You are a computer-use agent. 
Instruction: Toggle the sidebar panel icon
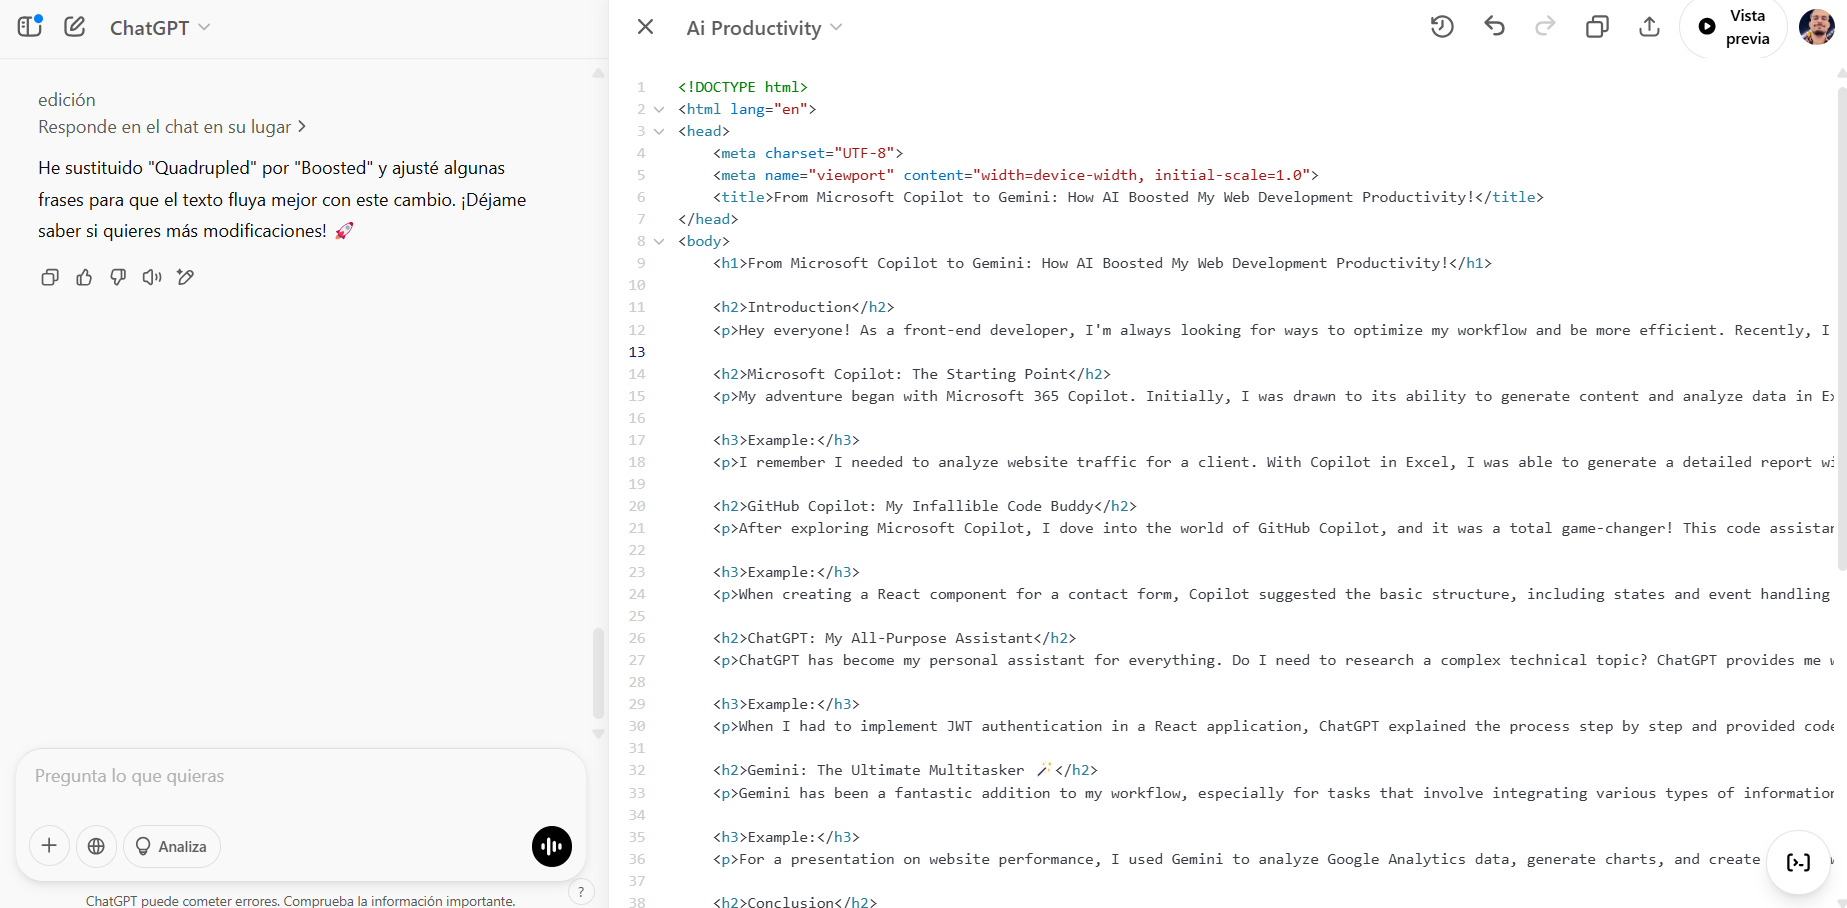click(29, 27)
